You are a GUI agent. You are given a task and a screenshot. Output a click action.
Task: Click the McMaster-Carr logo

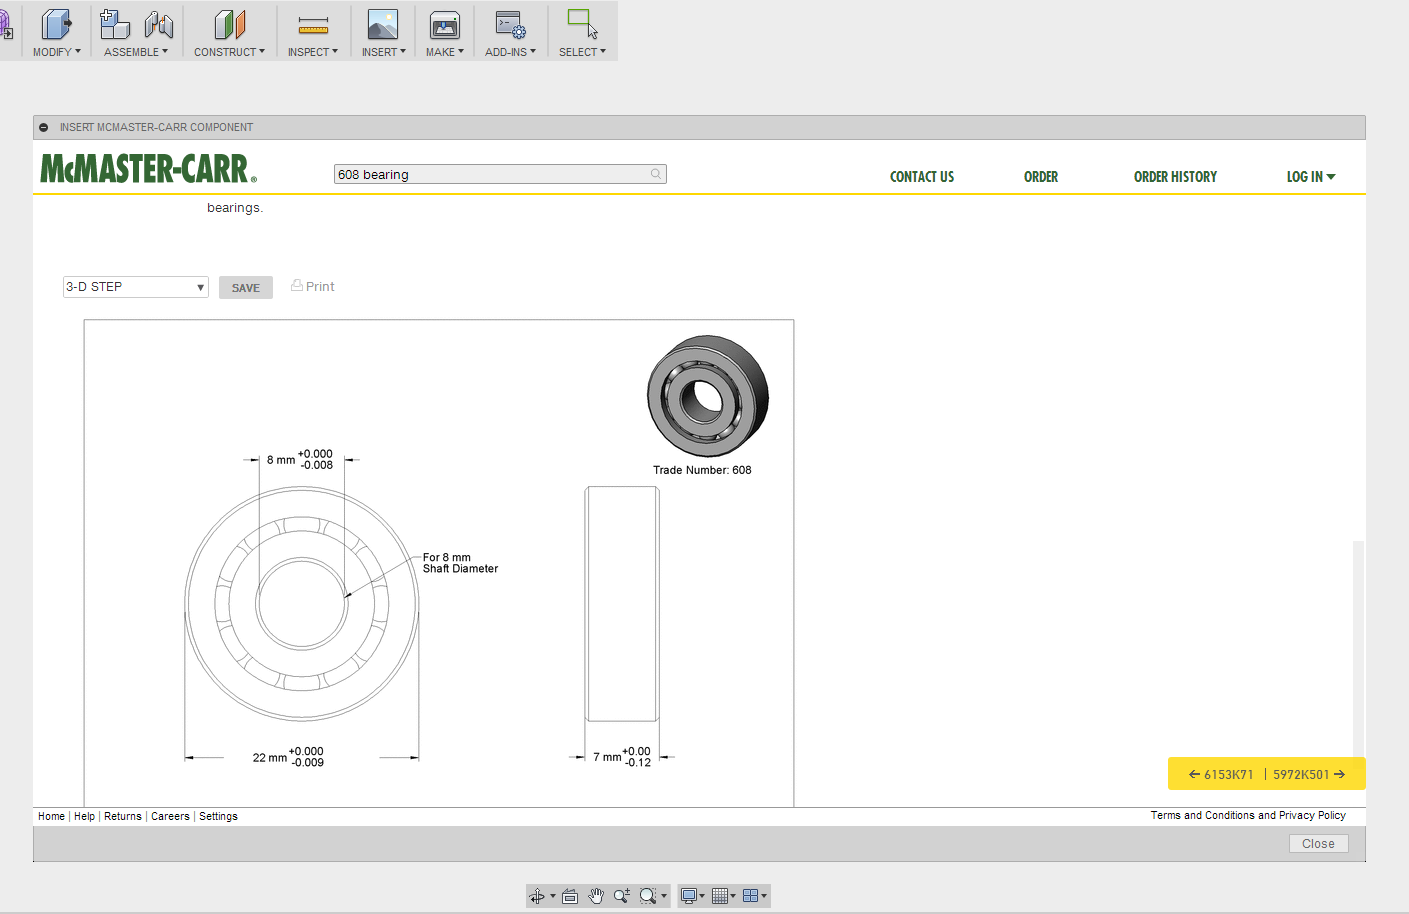click(x=148, y=168)
